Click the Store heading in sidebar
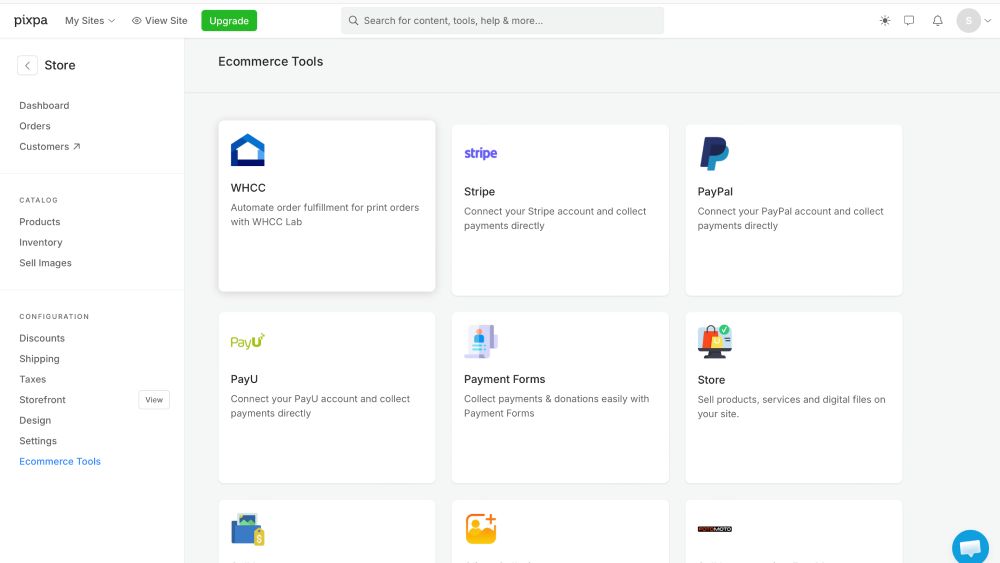This screenshot has width=1000, height=563. (60, 65)
